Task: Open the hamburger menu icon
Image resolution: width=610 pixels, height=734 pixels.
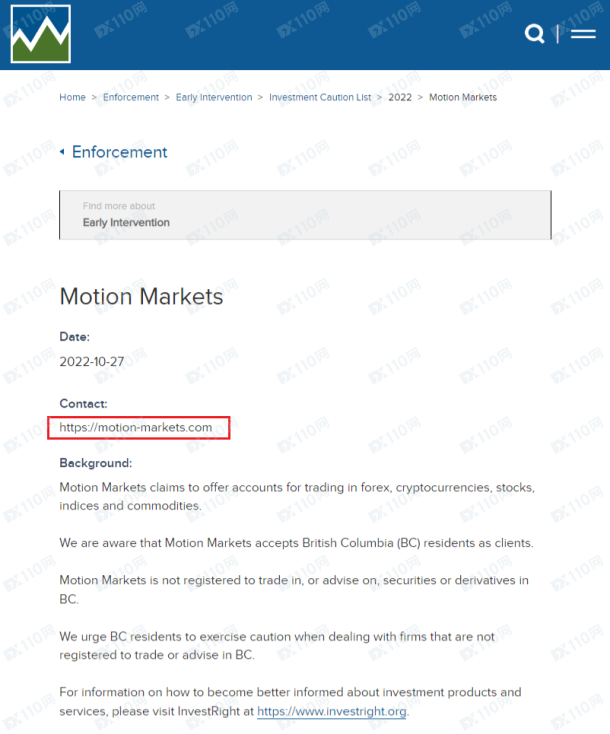Action: [x=583, y=34]
